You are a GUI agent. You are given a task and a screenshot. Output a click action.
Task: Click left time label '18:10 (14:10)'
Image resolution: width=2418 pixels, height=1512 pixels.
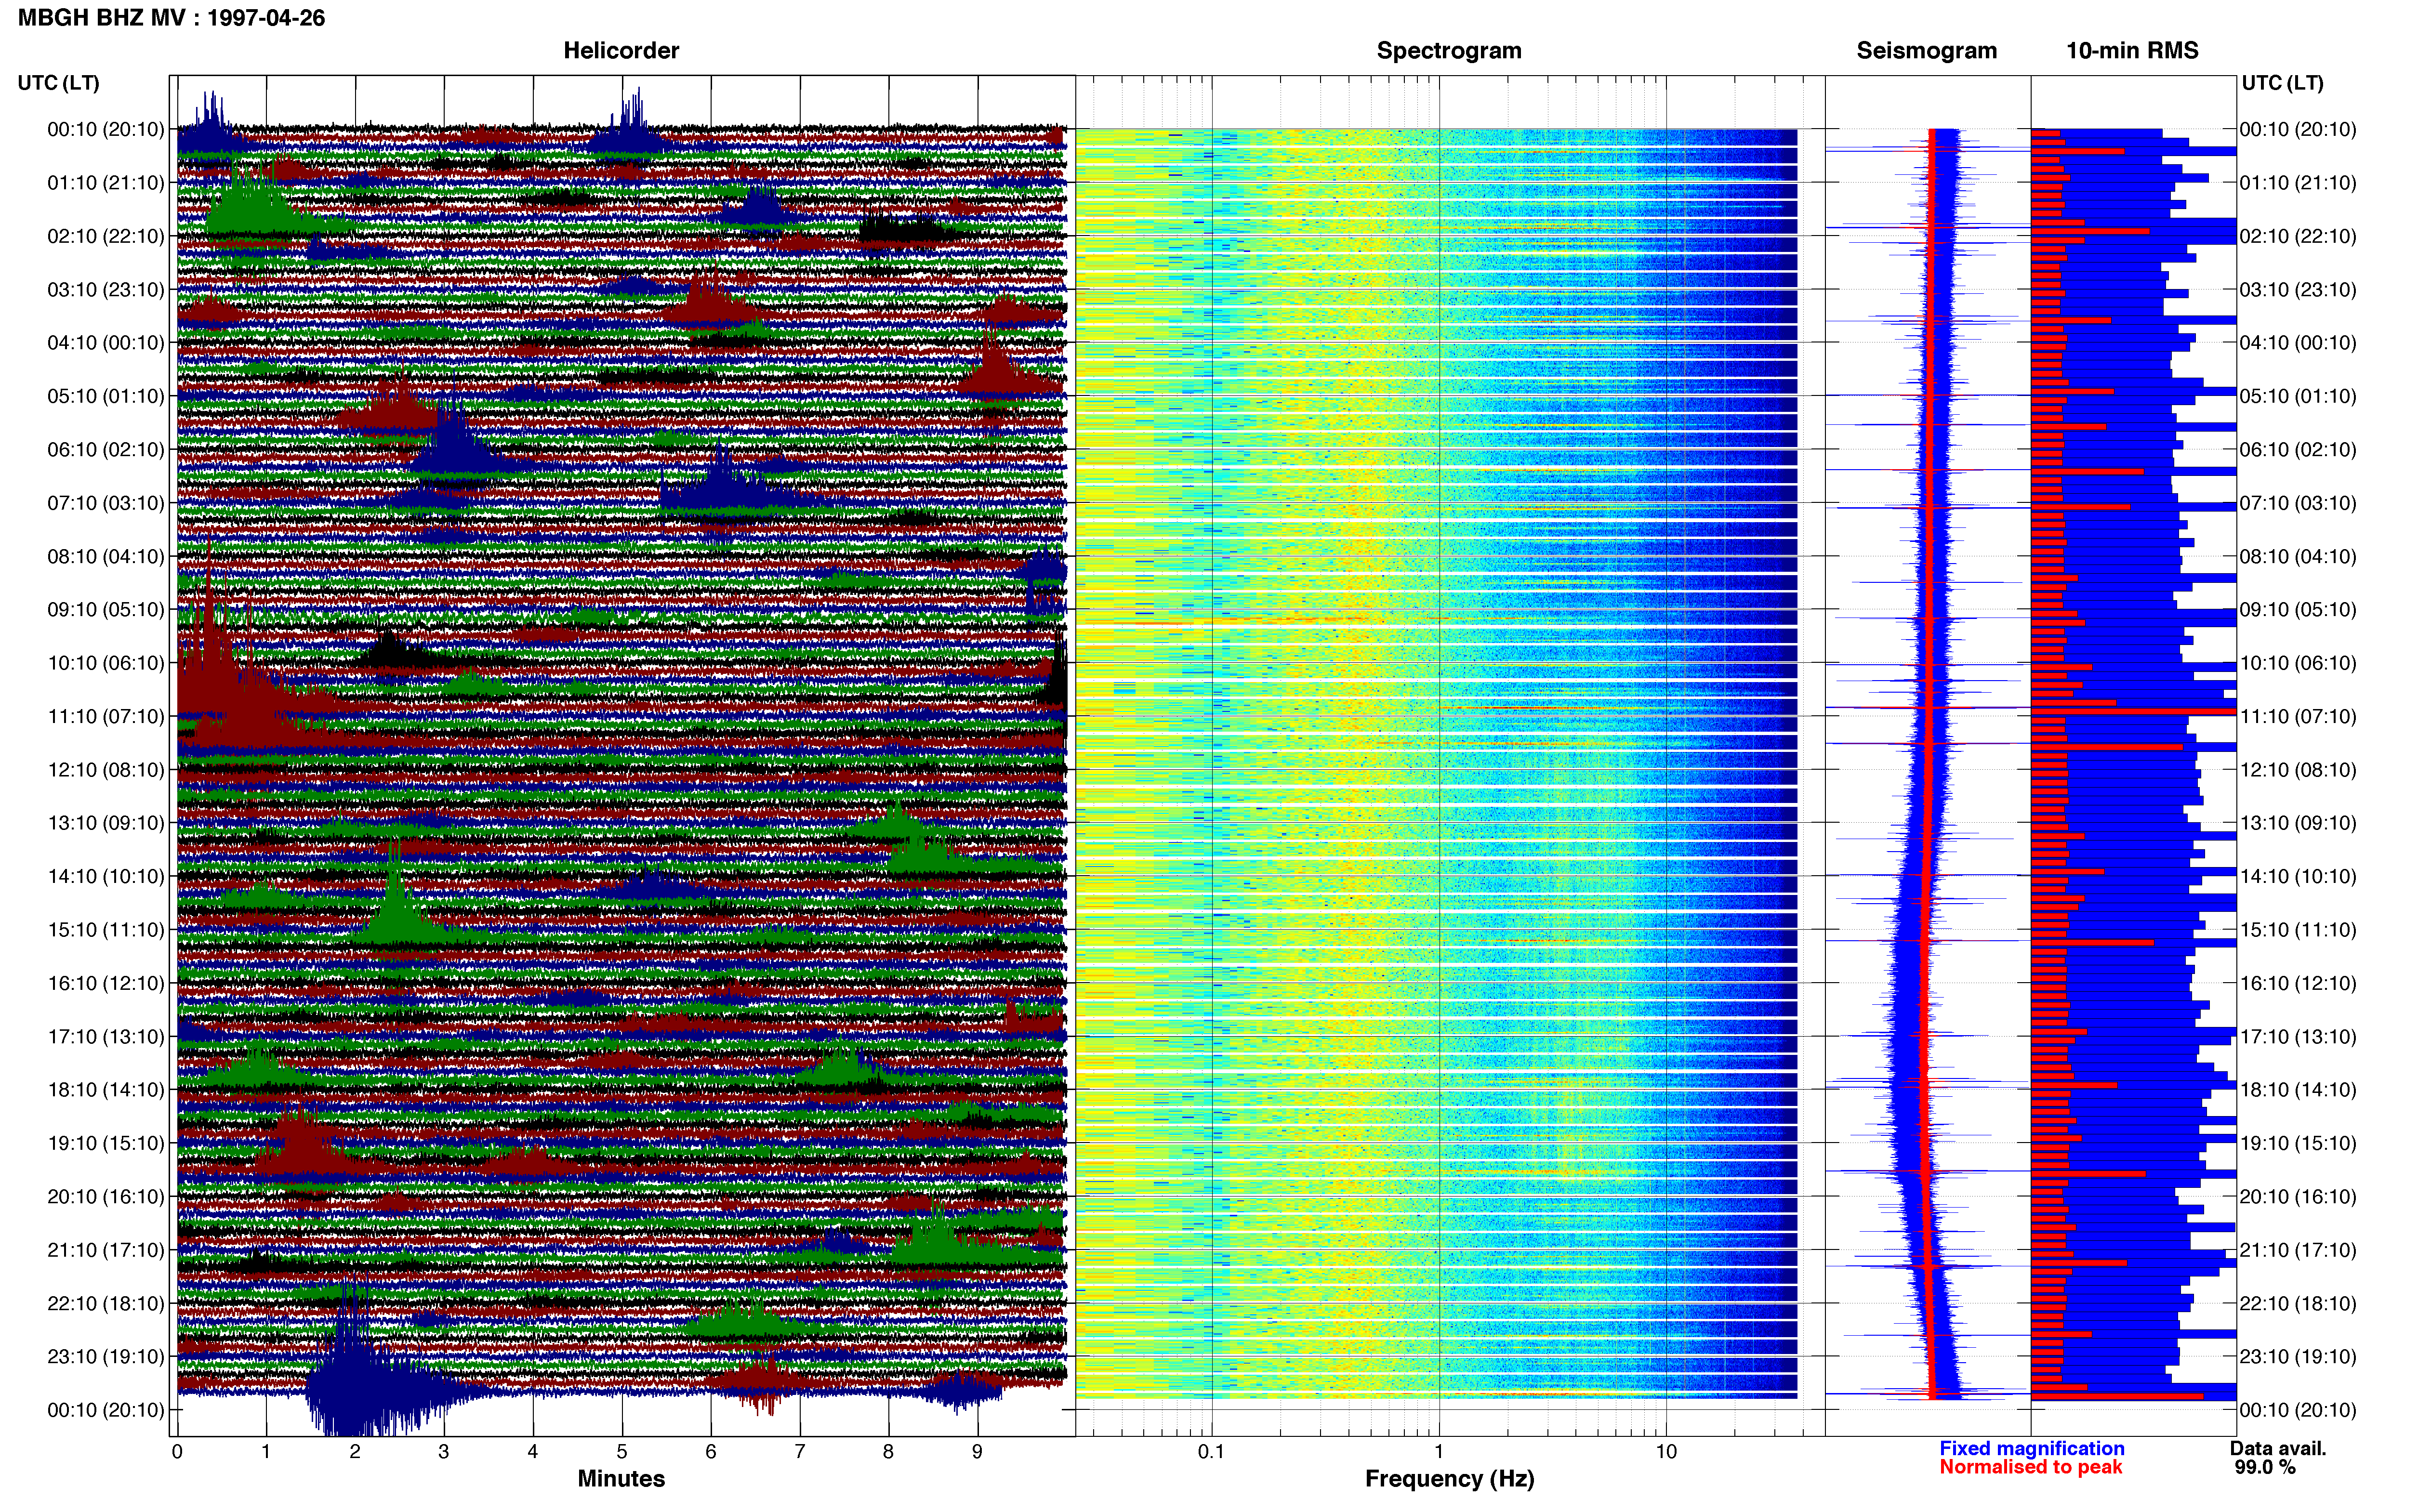tap(106, 1090)
